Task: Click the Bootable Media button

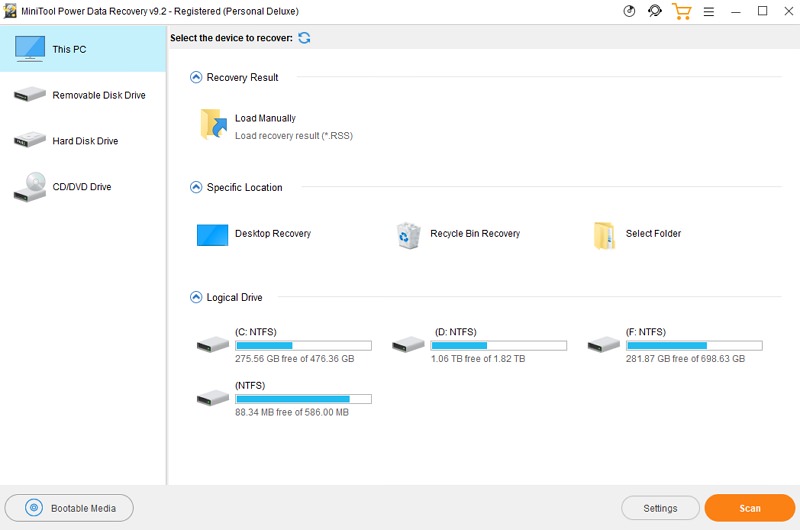Action: (x=69, y=508)
